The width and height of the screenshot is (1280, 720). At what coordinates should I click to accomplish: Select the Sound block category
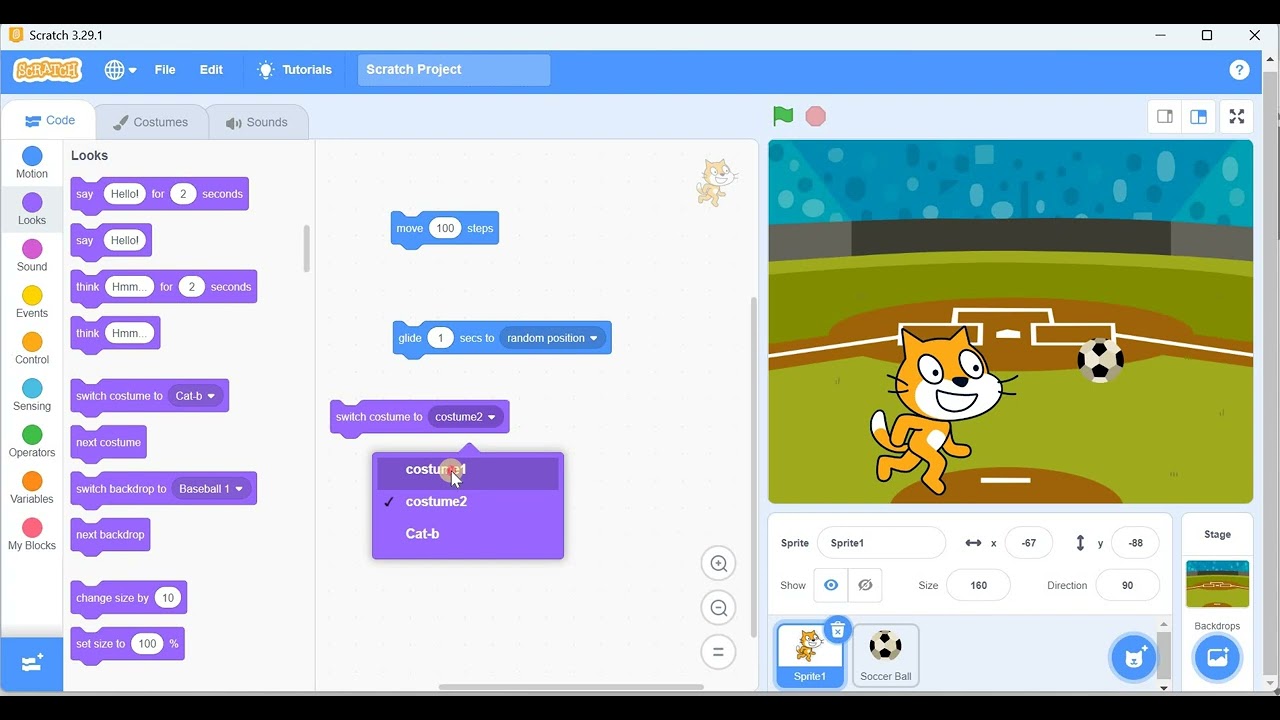click(x=32, y=256)
